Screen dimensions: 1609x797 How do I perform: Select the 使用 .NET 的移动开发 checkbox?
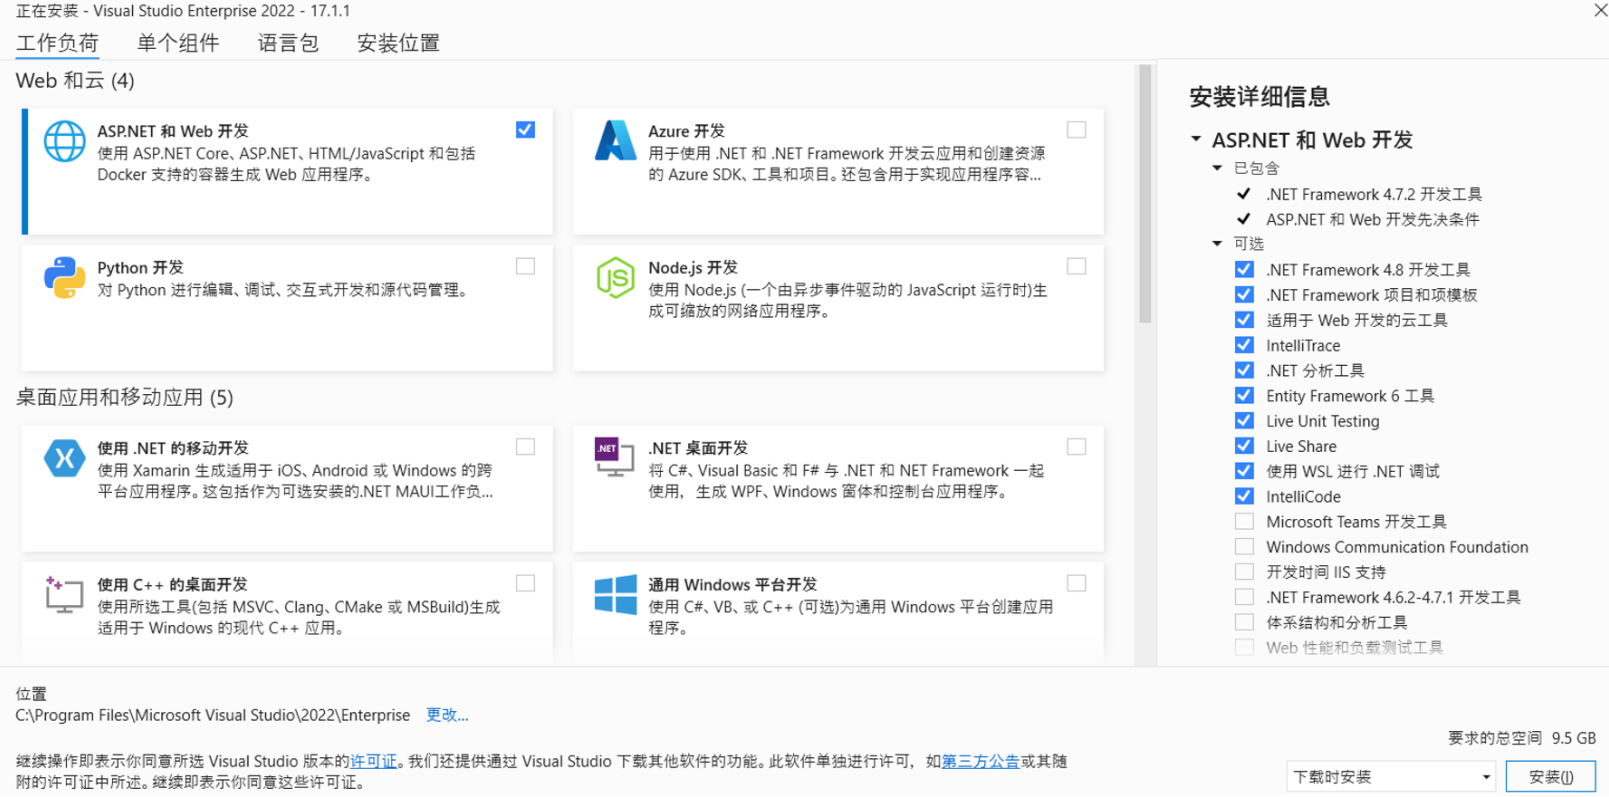[525, 447]
